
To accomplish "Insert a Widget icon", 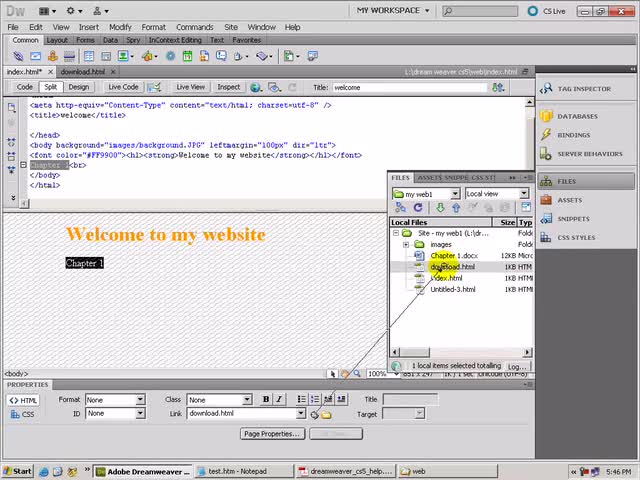I will click(170, 56).
